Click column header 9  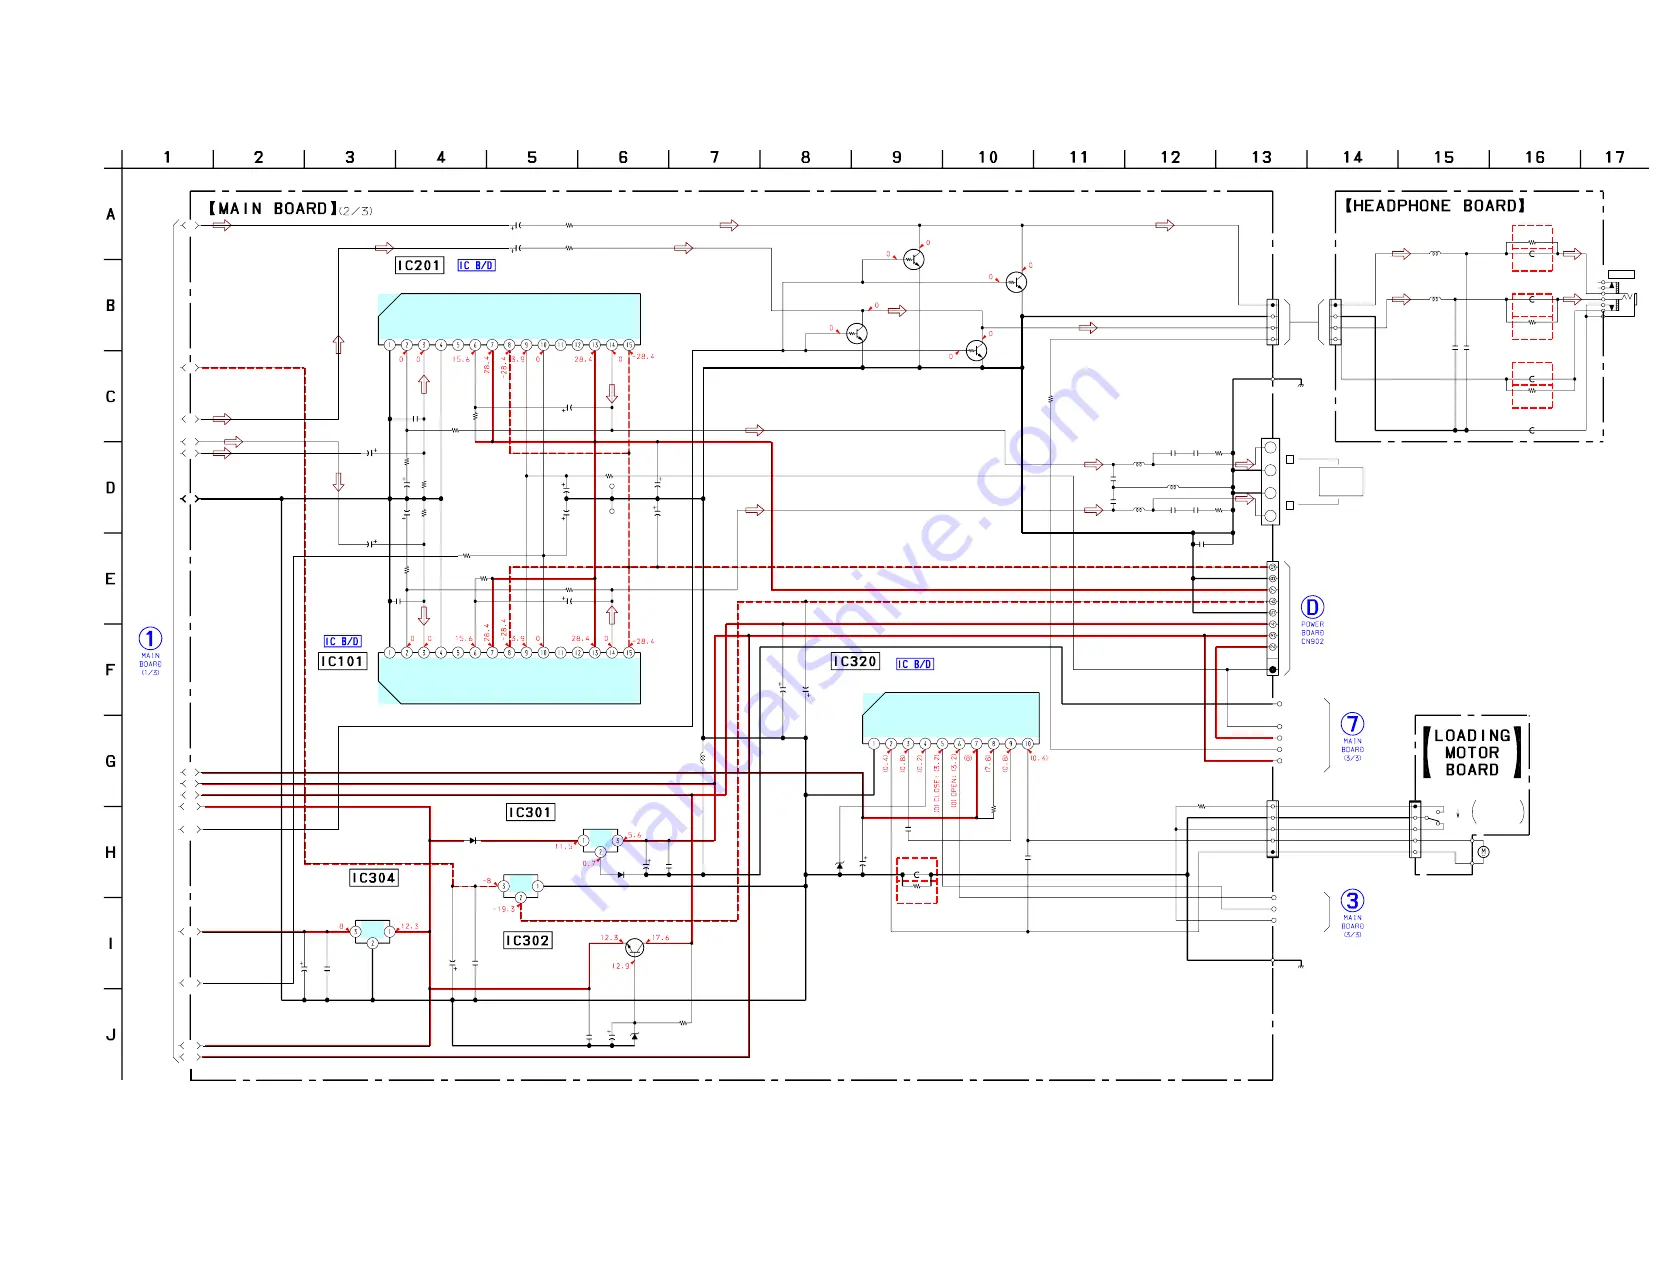(x=897, y=157)
